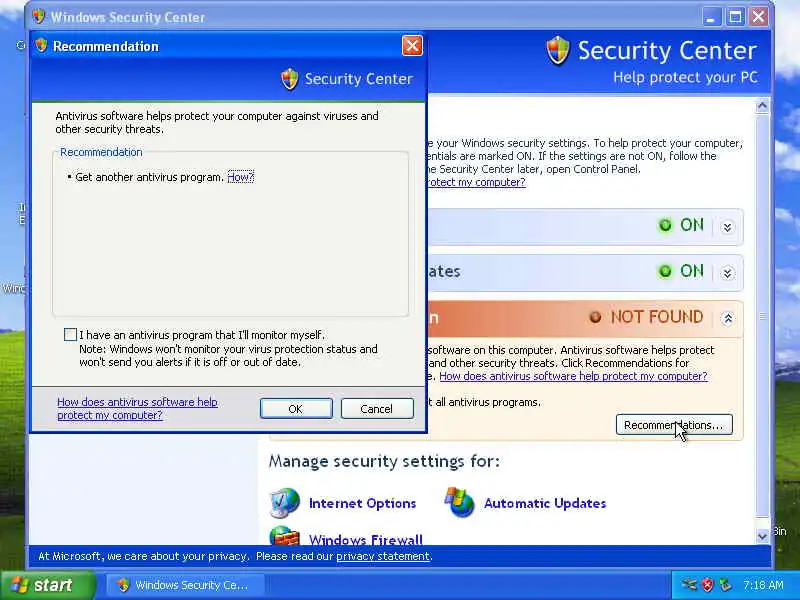Click the Windows Security Center taskbar button
Image resolution: width=800 pixels, height=600 pixels.
coord(185,585)
